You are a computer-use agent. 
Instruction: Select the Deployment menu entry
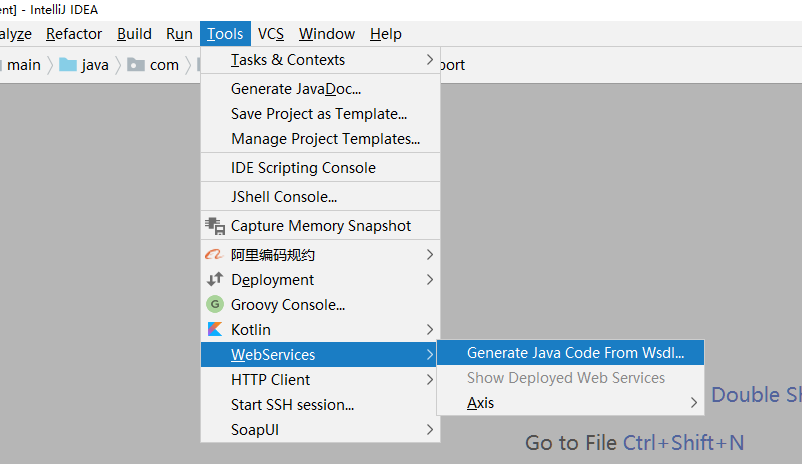tap(320, 279)
